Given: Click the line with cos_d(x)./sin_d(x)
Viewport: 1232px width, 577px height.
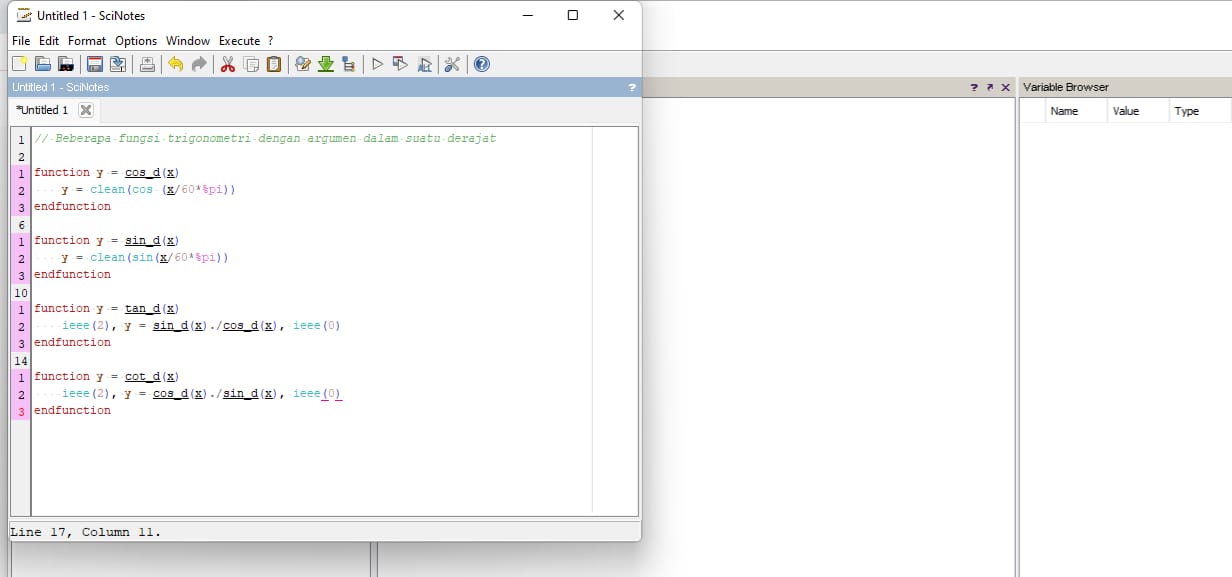Looking at the screenshot, I should [x=202, y=393].
